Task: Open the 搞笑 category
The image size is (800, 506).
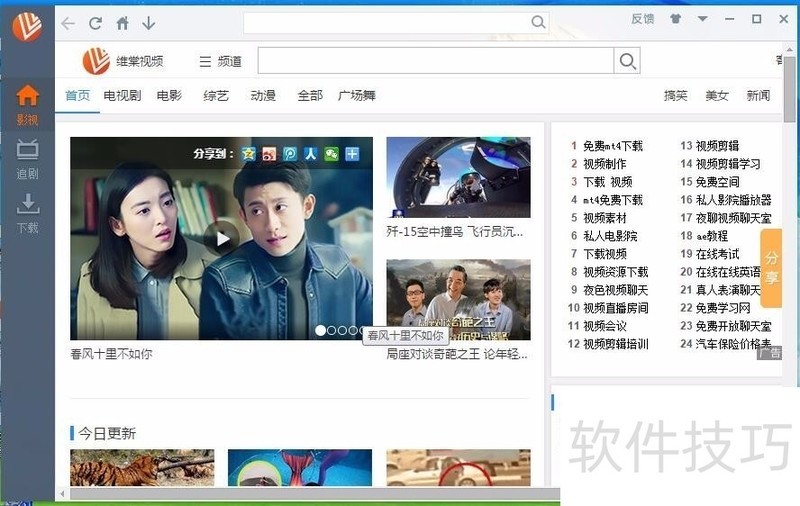Action: click(x=676, y=95)
